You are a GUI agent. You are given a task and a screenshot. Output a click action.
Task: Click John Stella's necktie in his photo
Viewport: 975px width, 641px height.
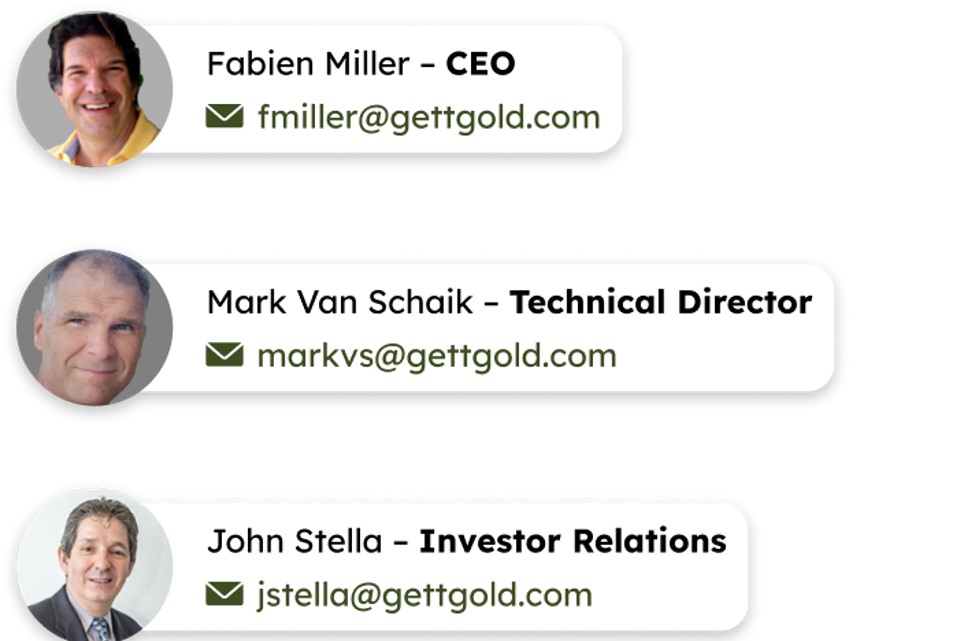click(x=100, y=629)
